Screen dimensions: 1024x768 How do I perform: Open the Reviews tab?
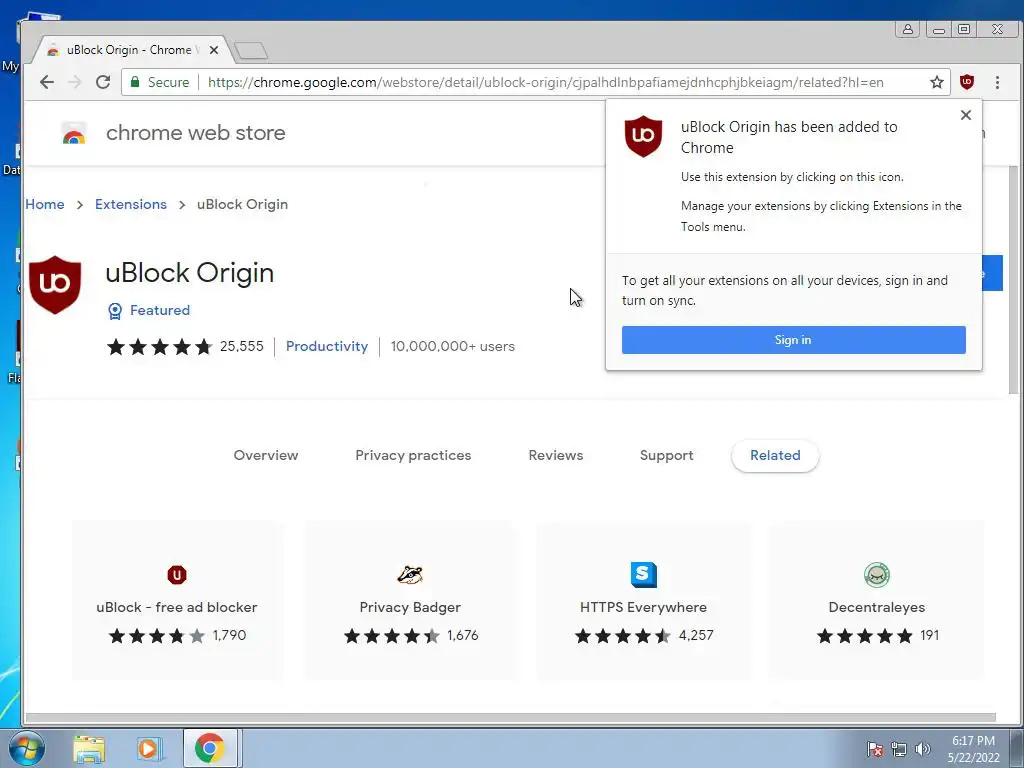pyautogui.click(x=556, y=455)
